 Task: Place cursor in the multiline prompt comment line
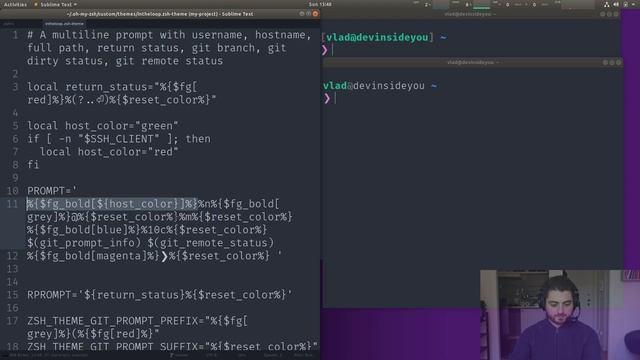(169, 48)
